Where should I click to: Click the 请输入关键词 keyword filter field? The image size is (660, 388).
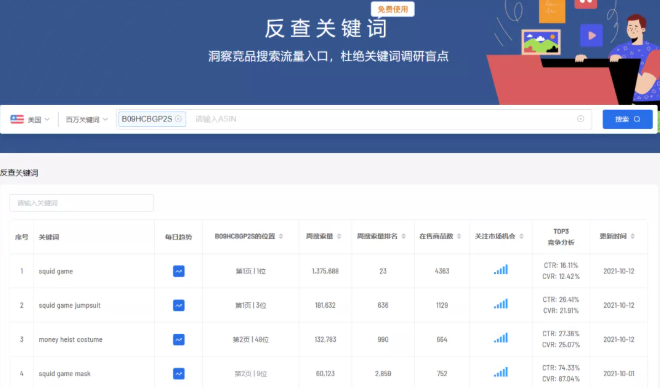[82, 203]
